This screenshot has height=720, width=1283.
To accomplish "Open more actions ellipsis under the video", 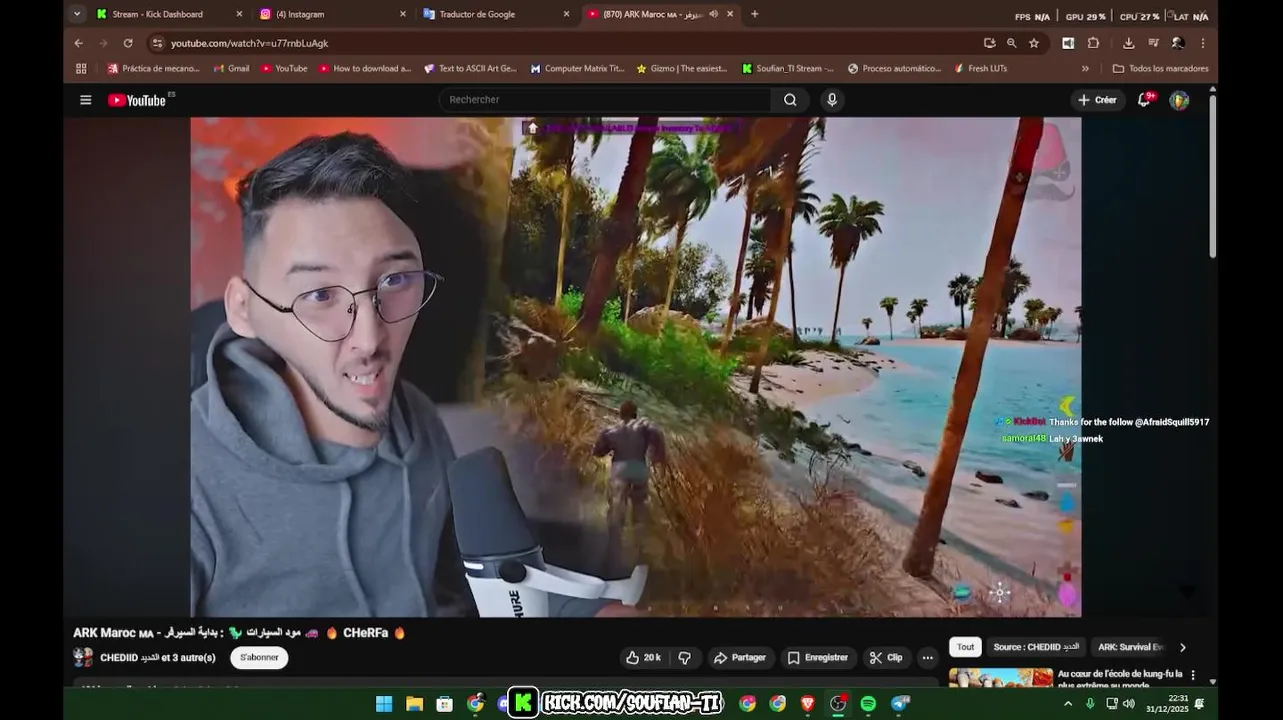I will click(928, 658).
